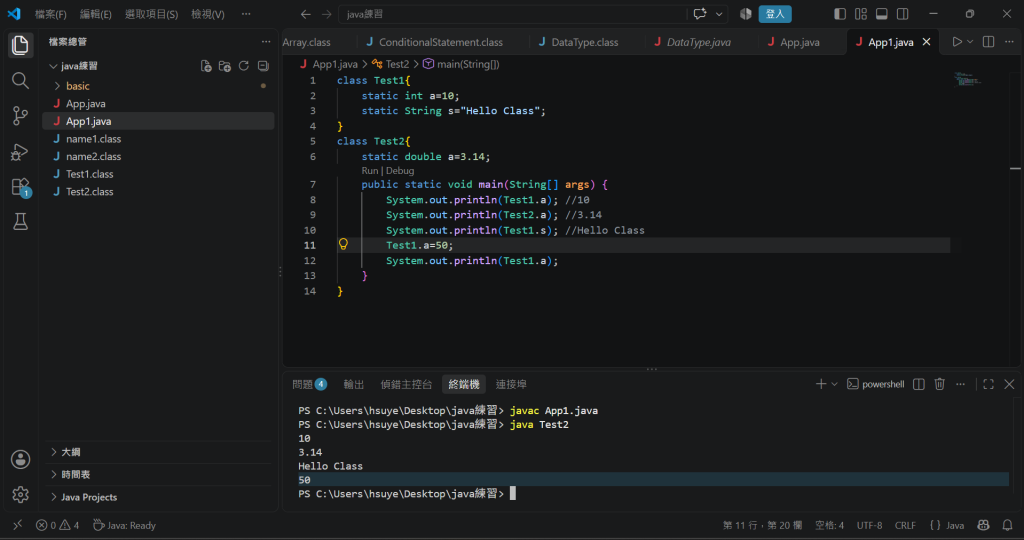Click the Run code lens above main
Screen dimensions: 1024x540
[x=370, y=170]
